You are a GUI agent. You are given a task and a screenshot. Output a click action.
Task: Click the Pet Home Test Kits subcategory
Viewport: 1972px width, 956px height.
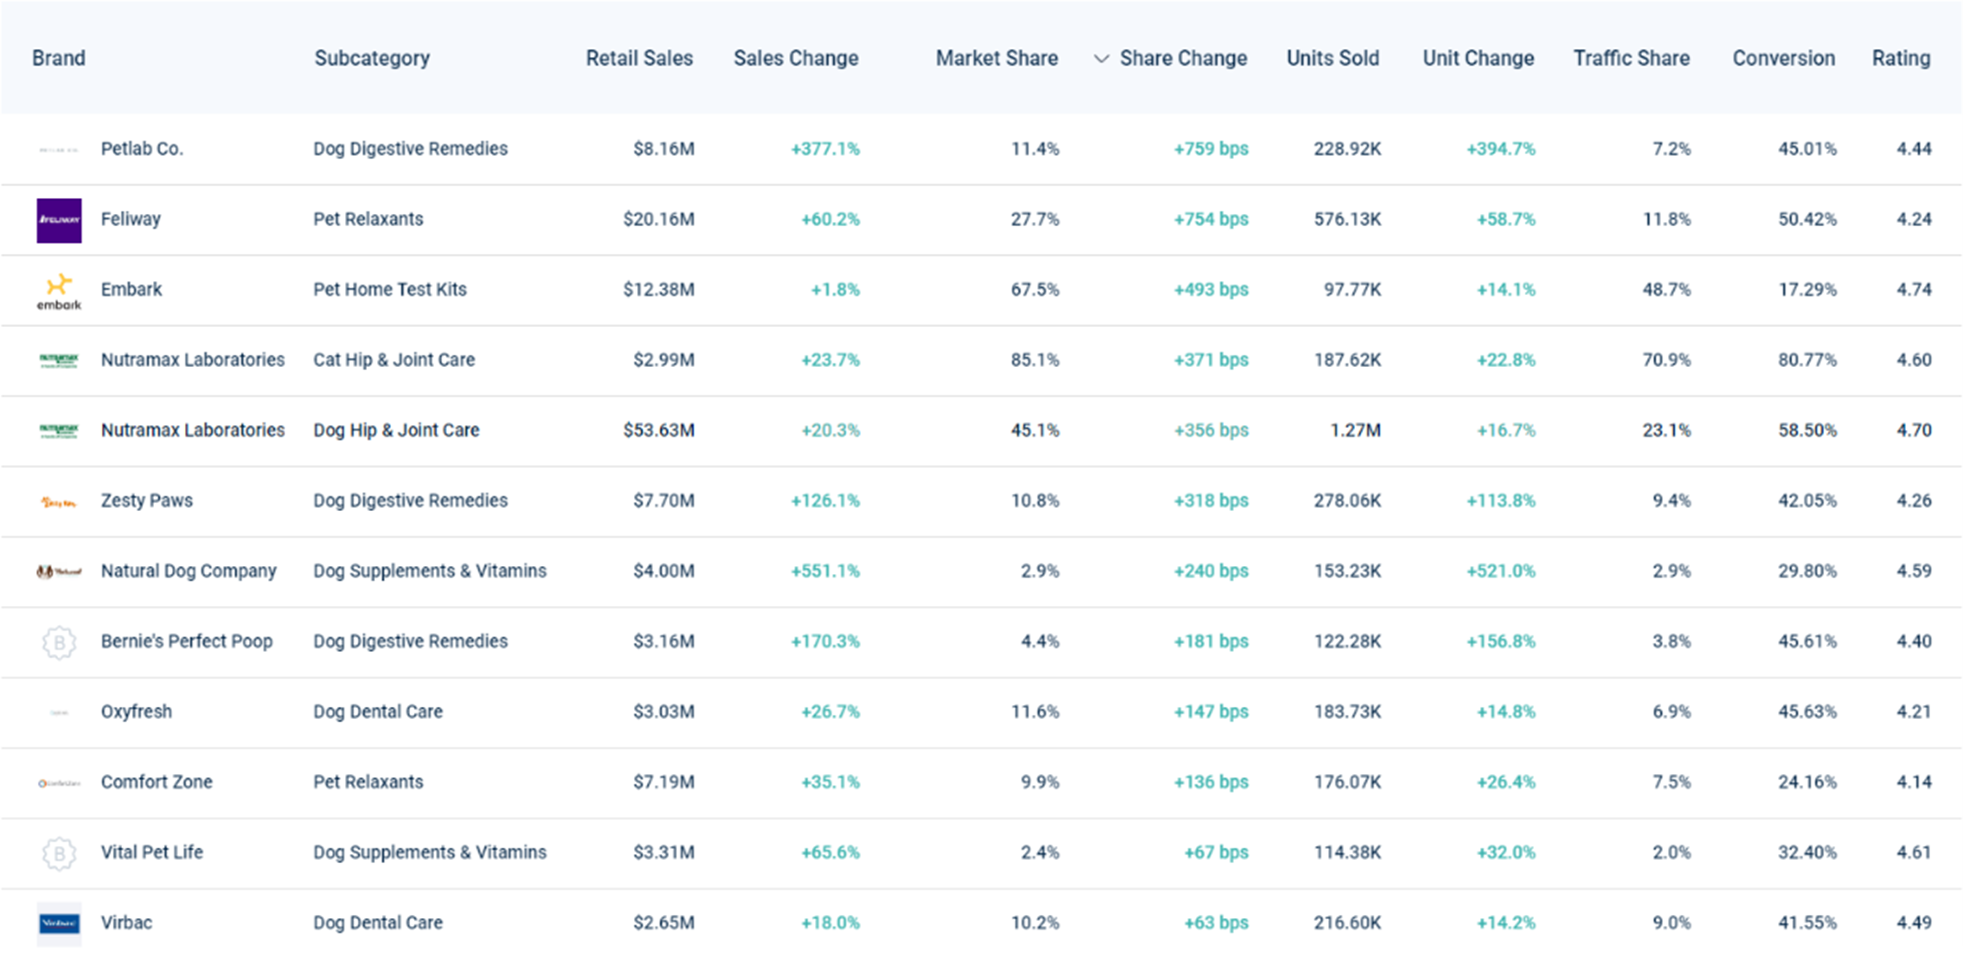390,289
